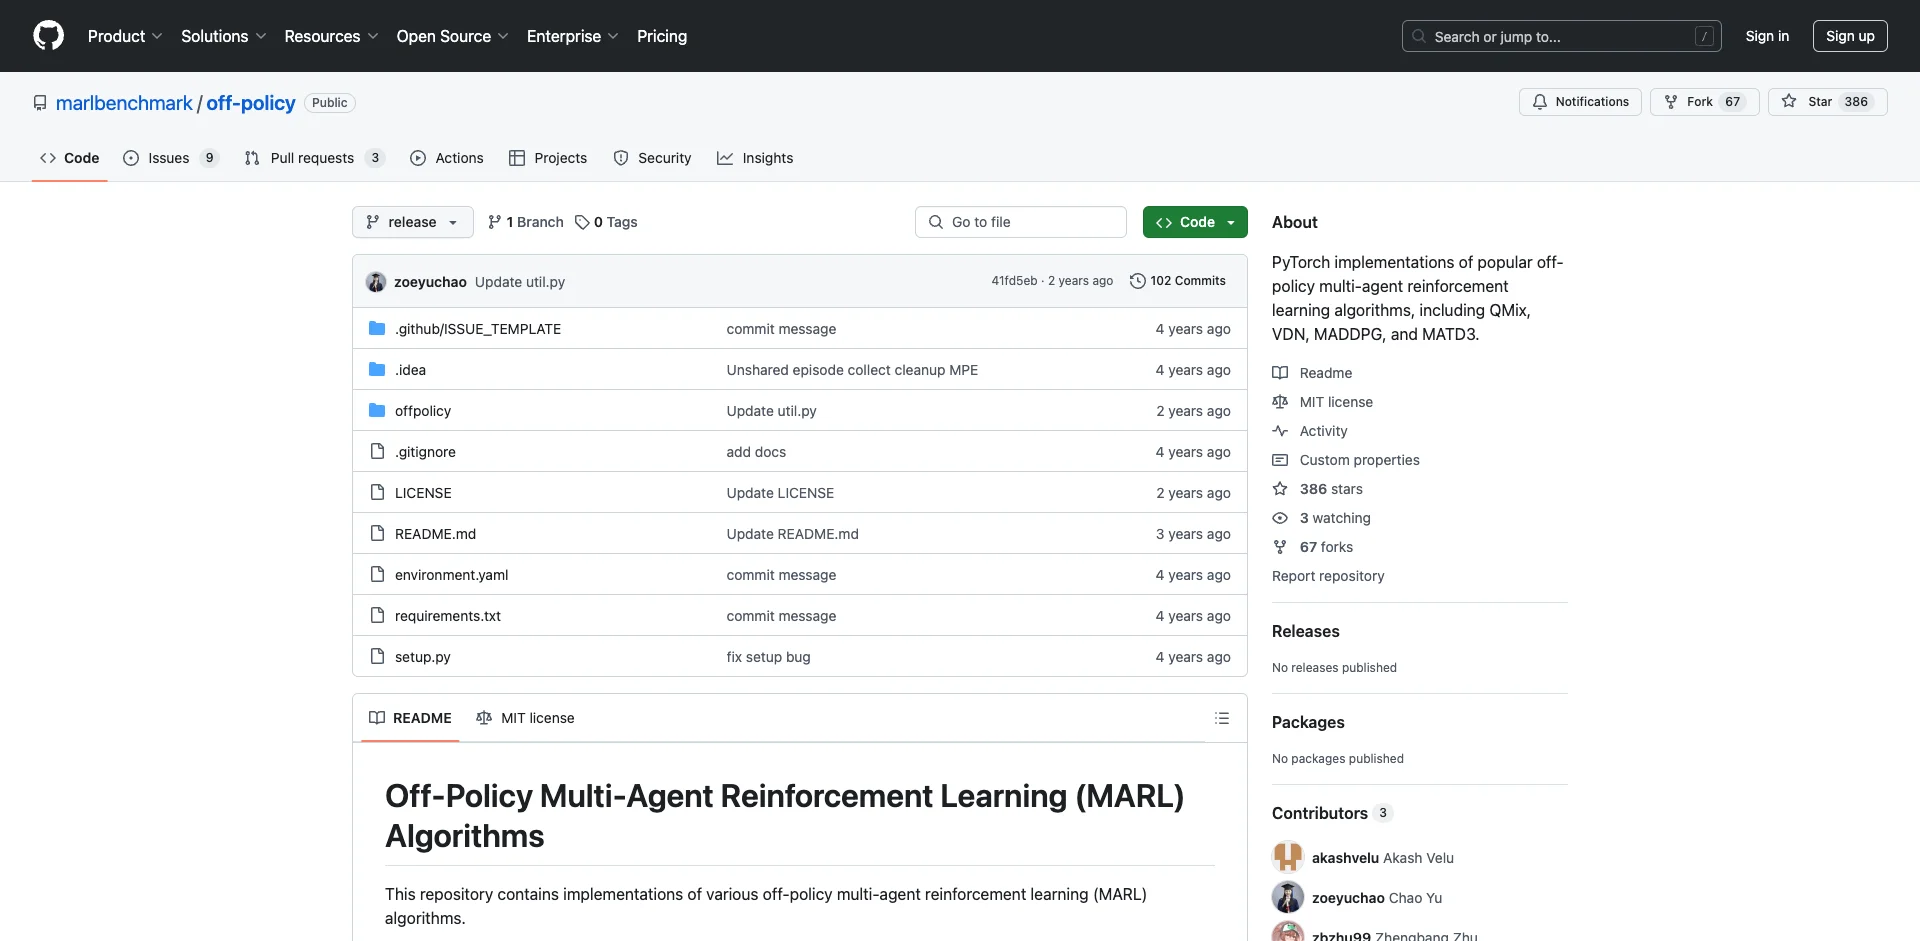Viewport: 1920px width, 941px height.
Task: Select the README tab in file viewer
Action: [410, 718]
